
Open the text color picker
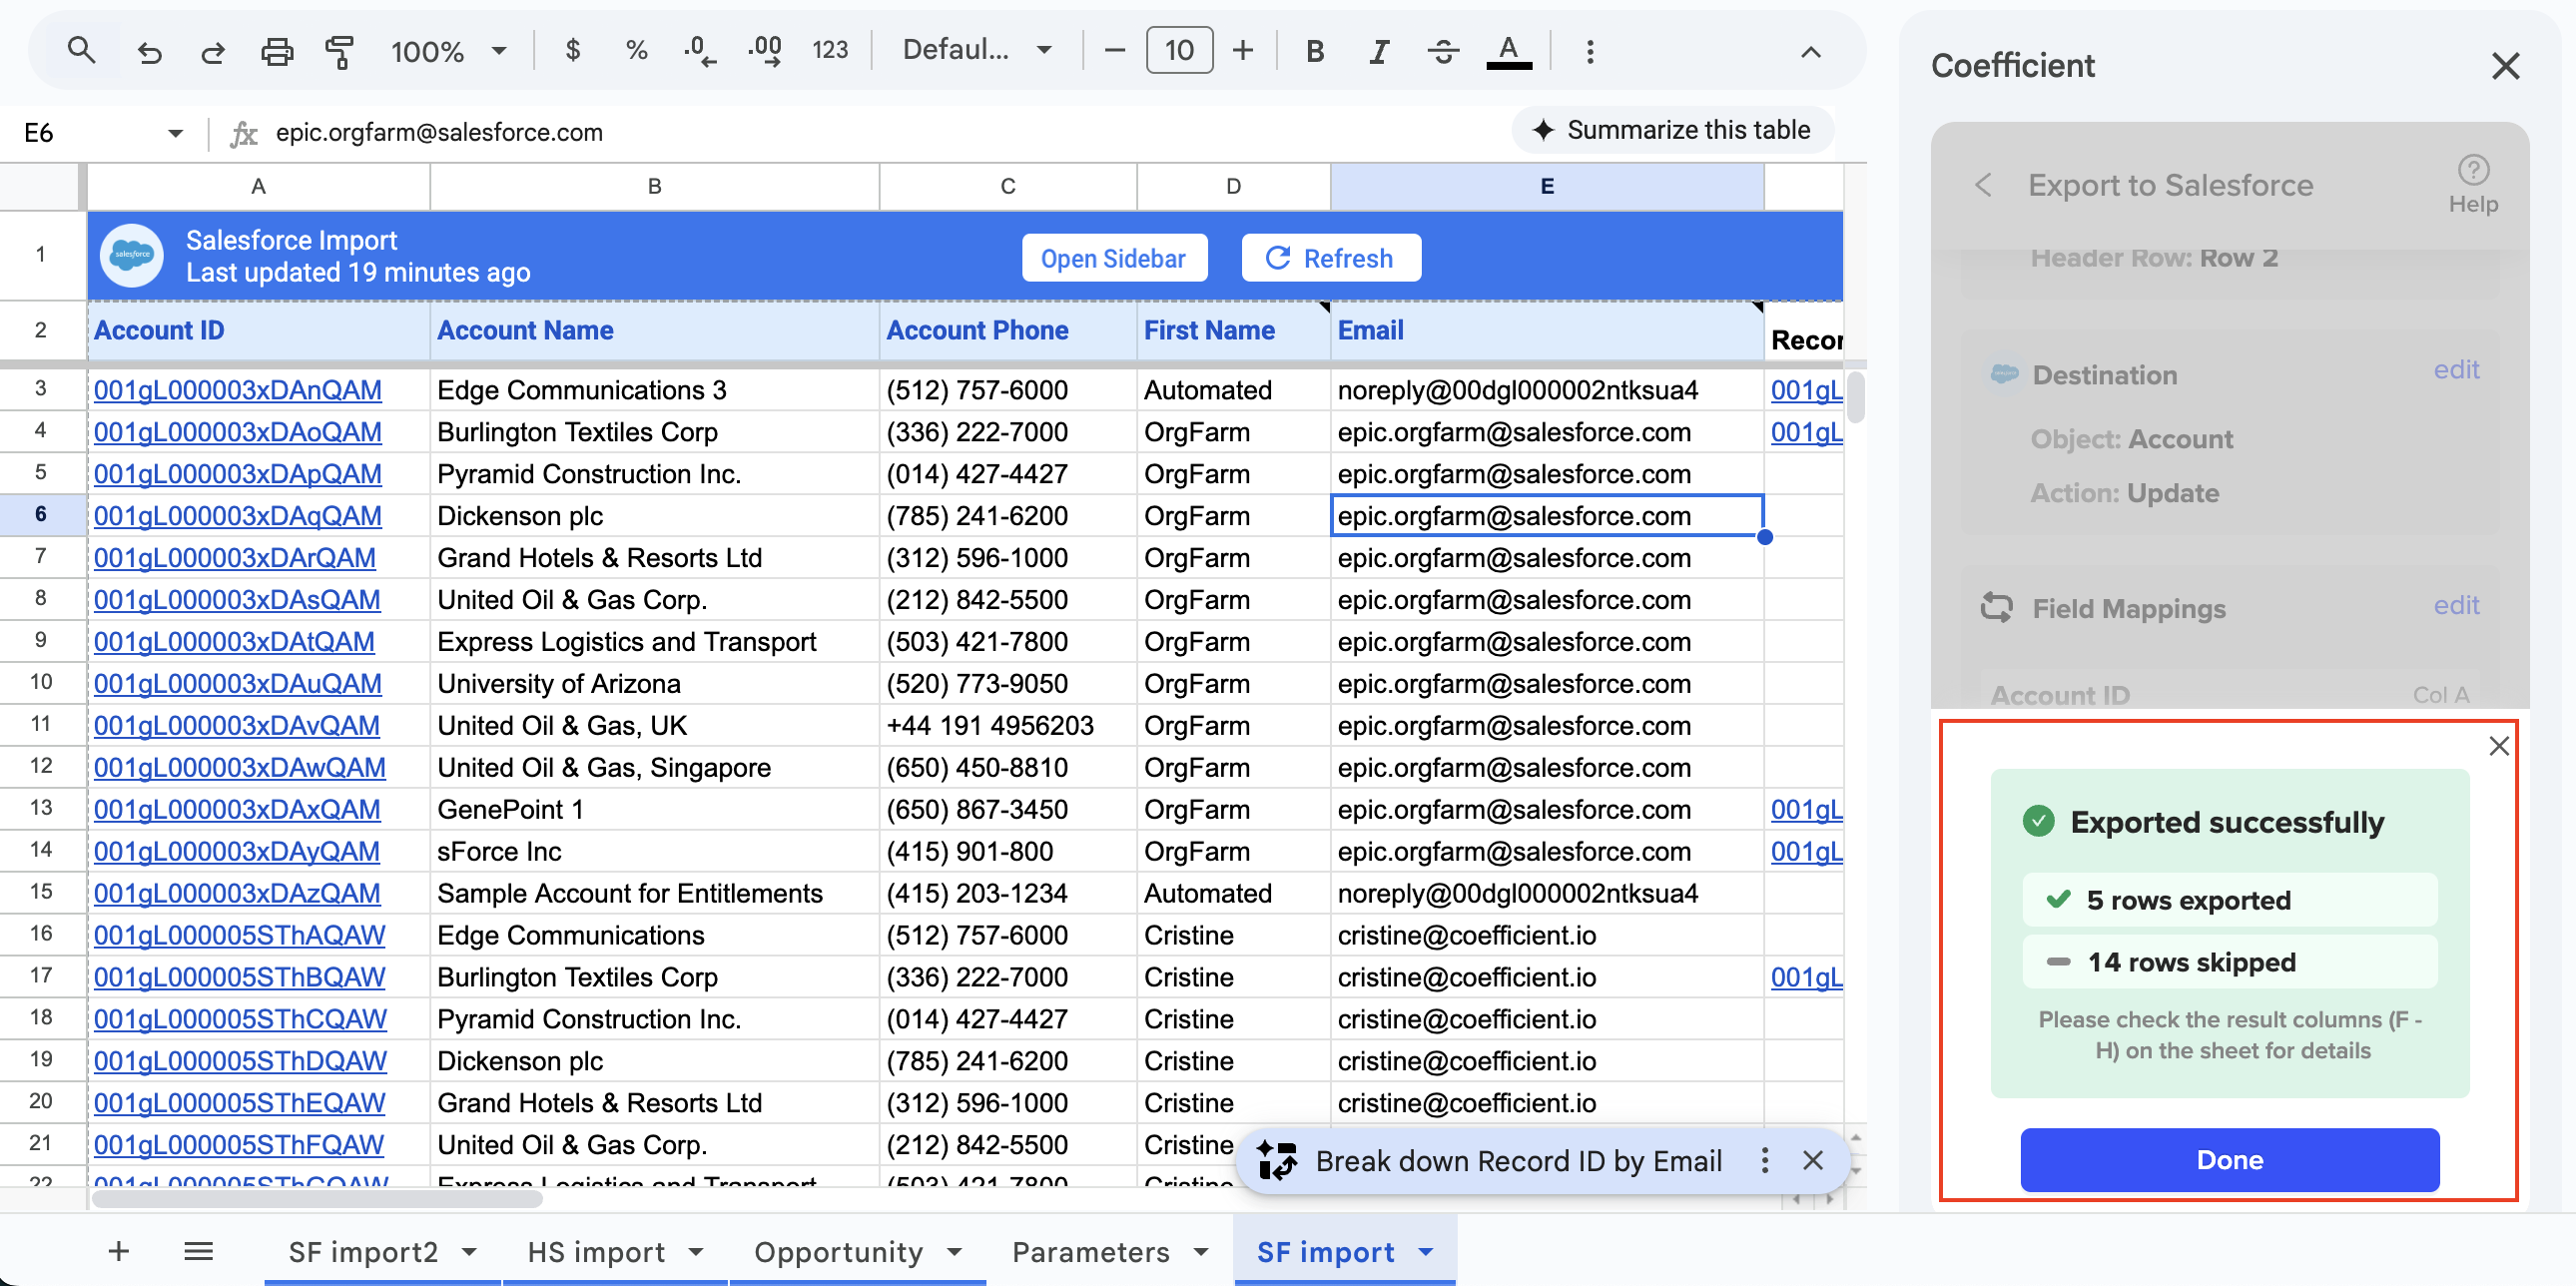click(x=1509, y=50)
